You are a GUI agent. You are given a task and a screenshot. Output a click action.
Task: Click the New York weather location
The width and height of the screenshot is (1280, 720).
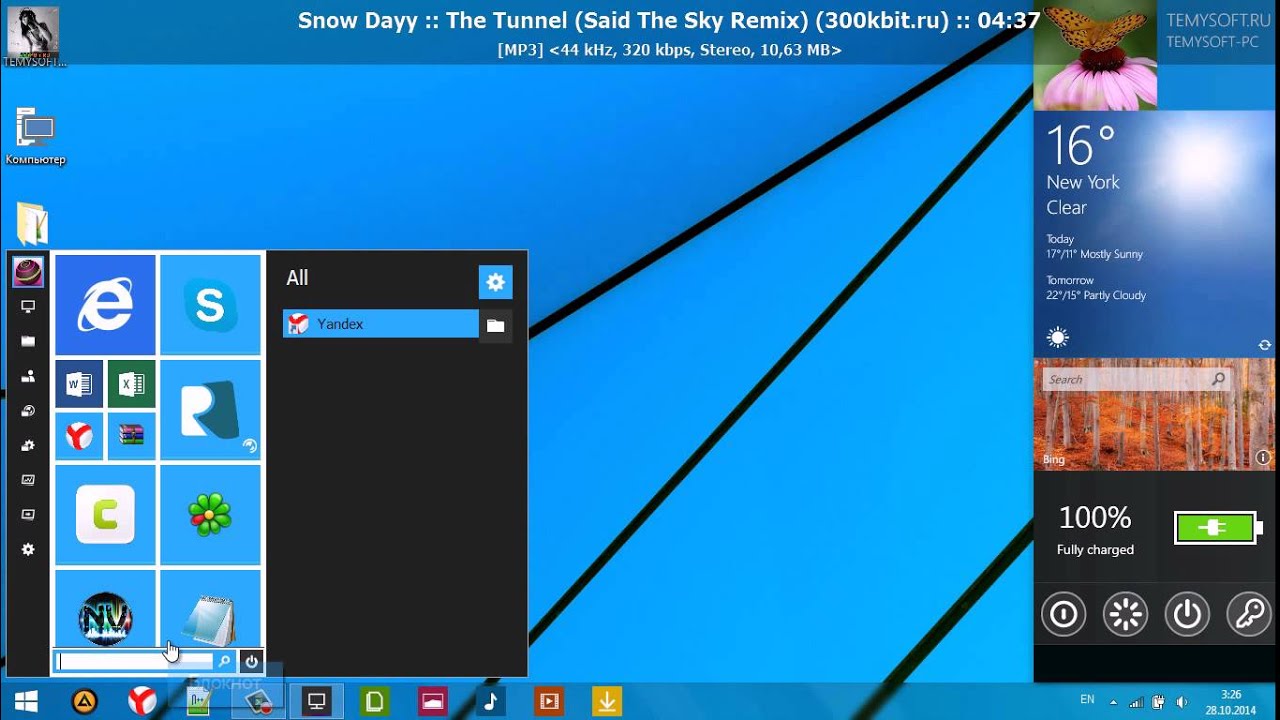[x=1083, y=182]
